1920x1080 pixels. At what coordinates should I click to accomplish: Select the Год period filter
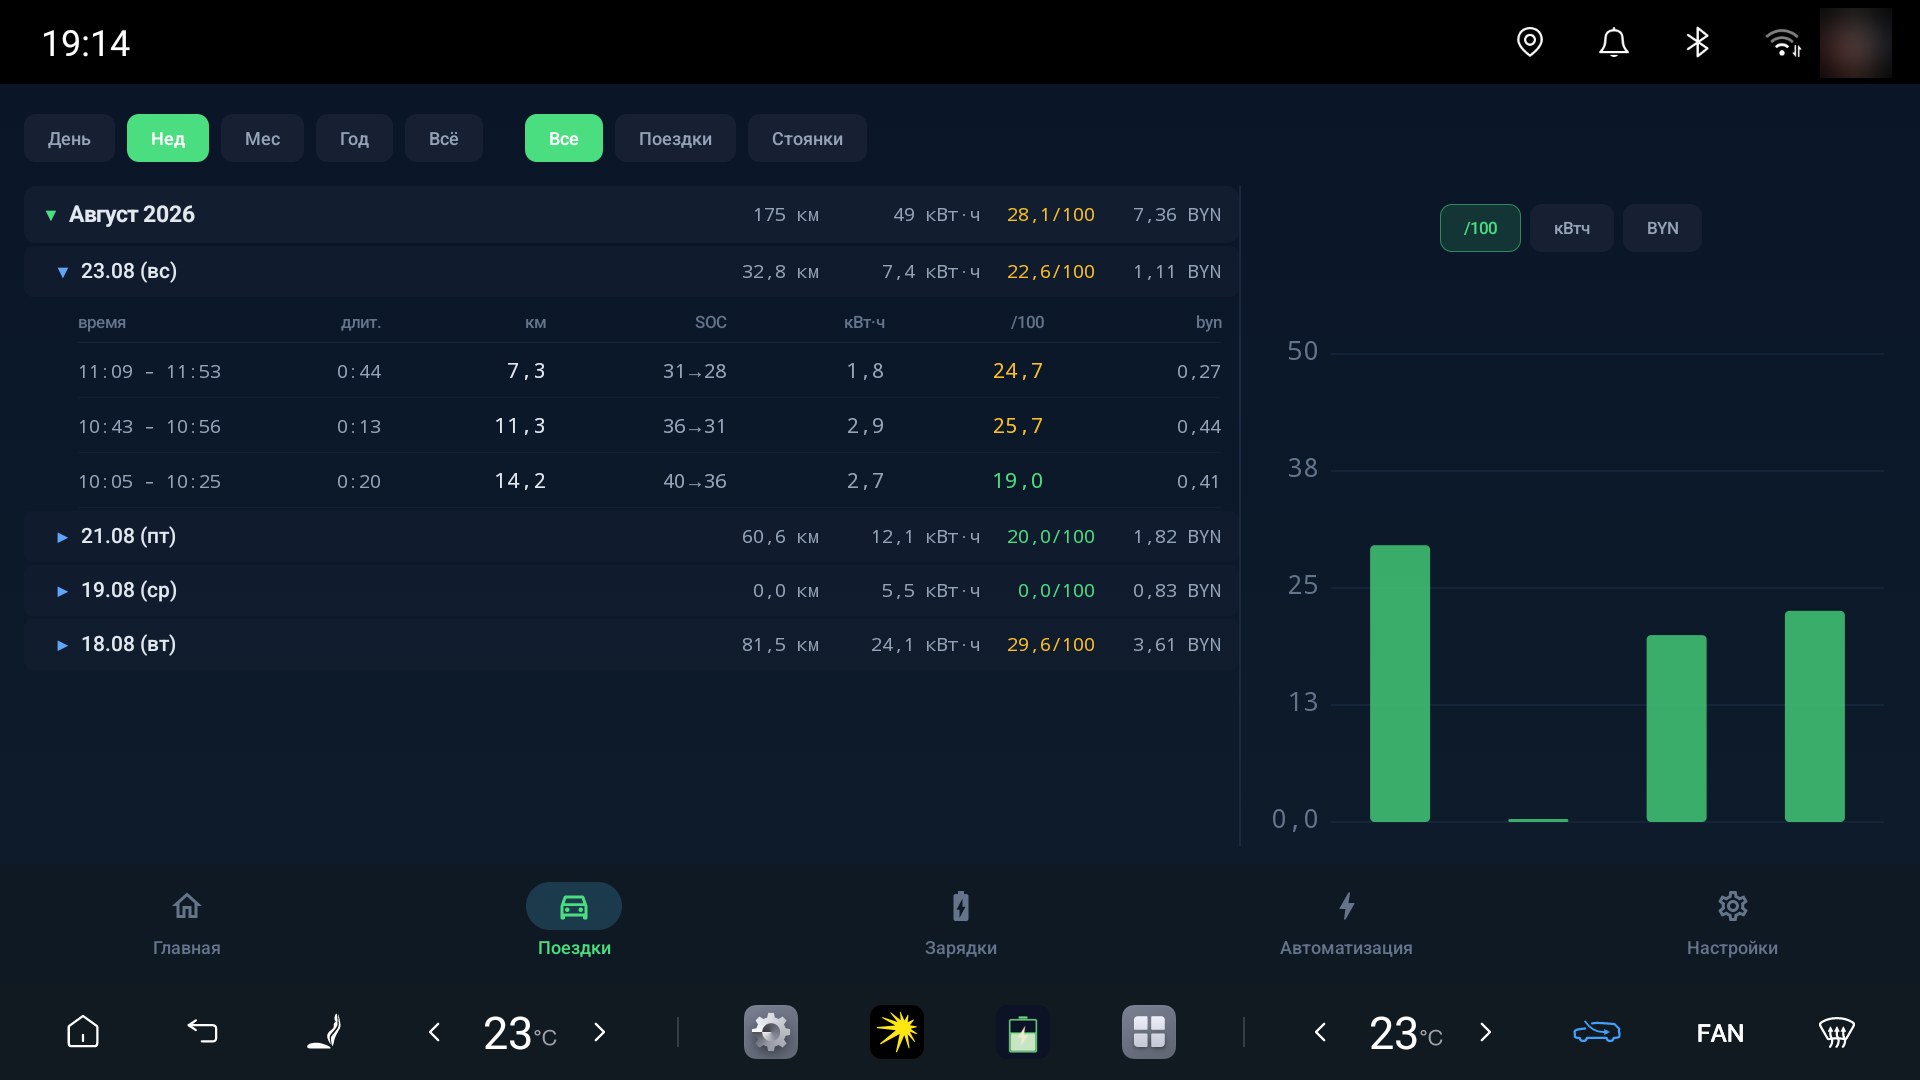click(354, 138)
